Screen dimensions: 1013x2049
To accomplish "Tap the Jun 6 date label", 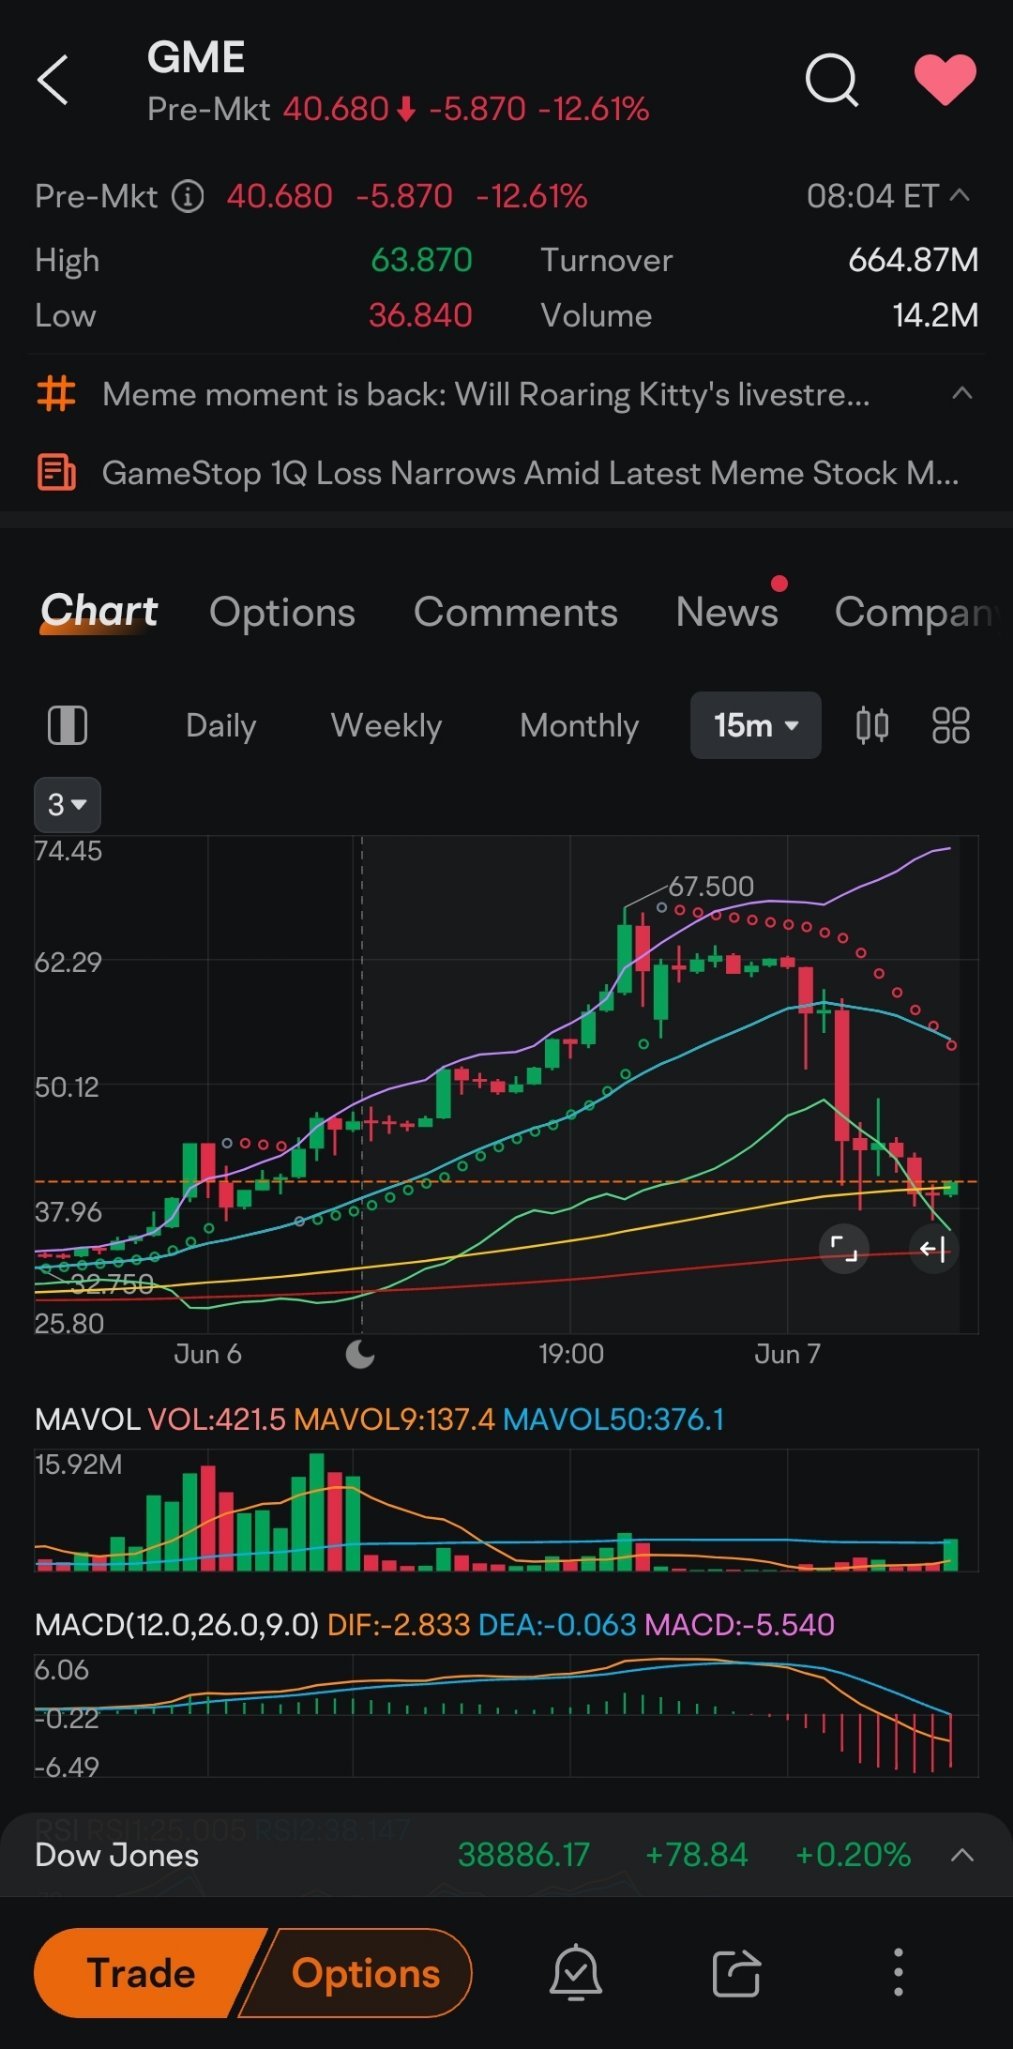I will click(x=208, y=1354).
